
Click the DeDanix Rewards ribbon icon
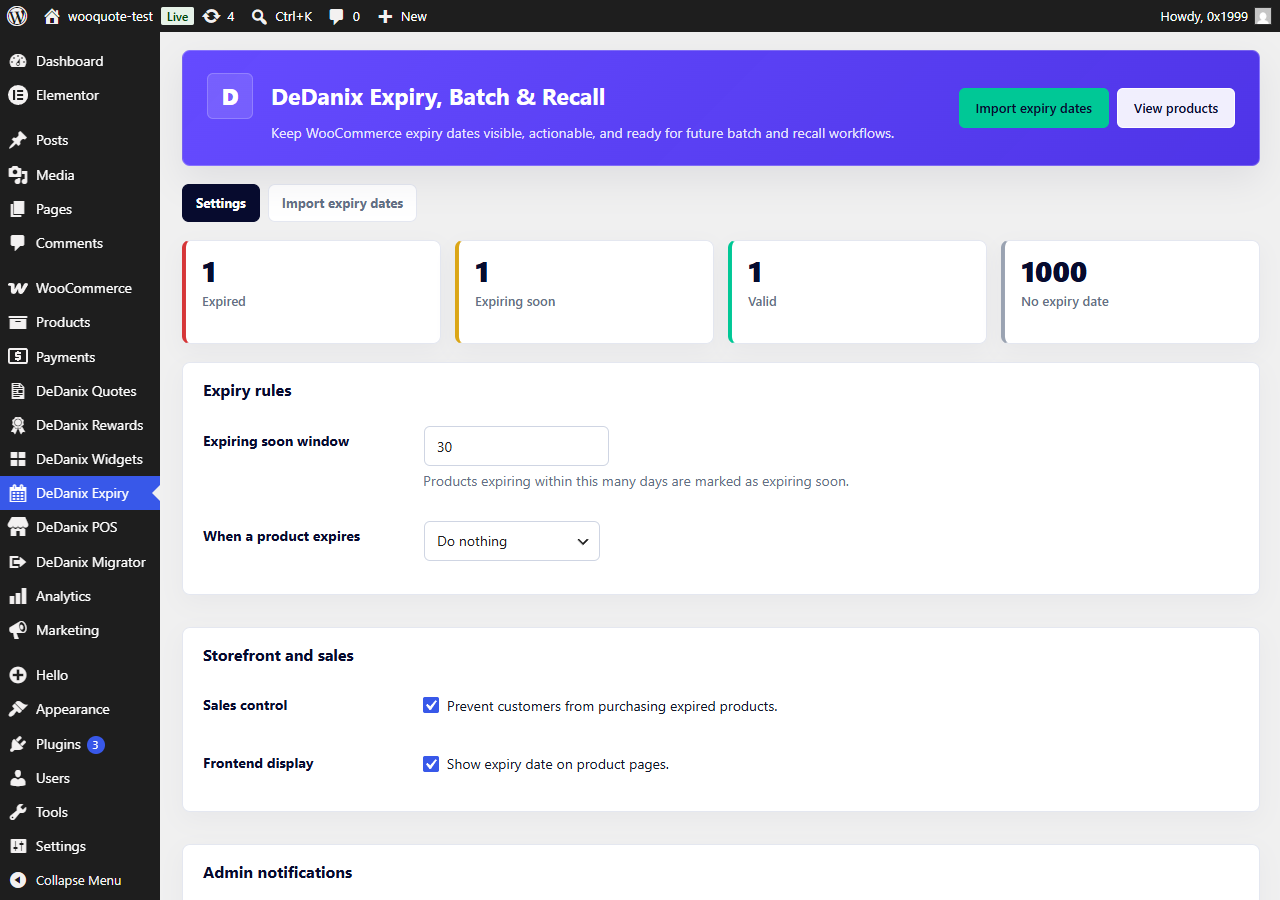tap(18, 425)
